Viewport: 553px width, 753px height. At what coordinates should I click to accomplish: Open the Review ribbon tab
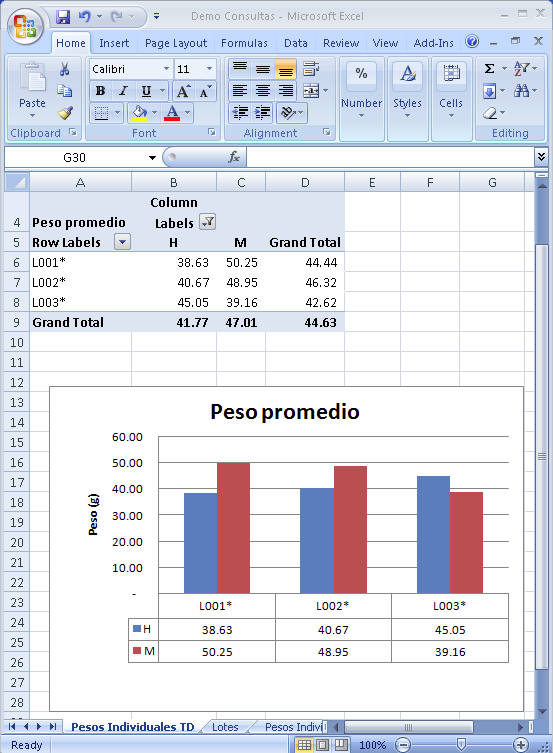[x=341, y=43]
